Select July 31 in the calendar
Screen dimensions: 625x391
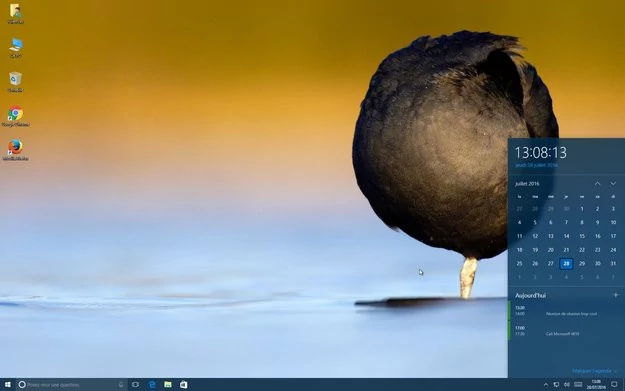613,263
